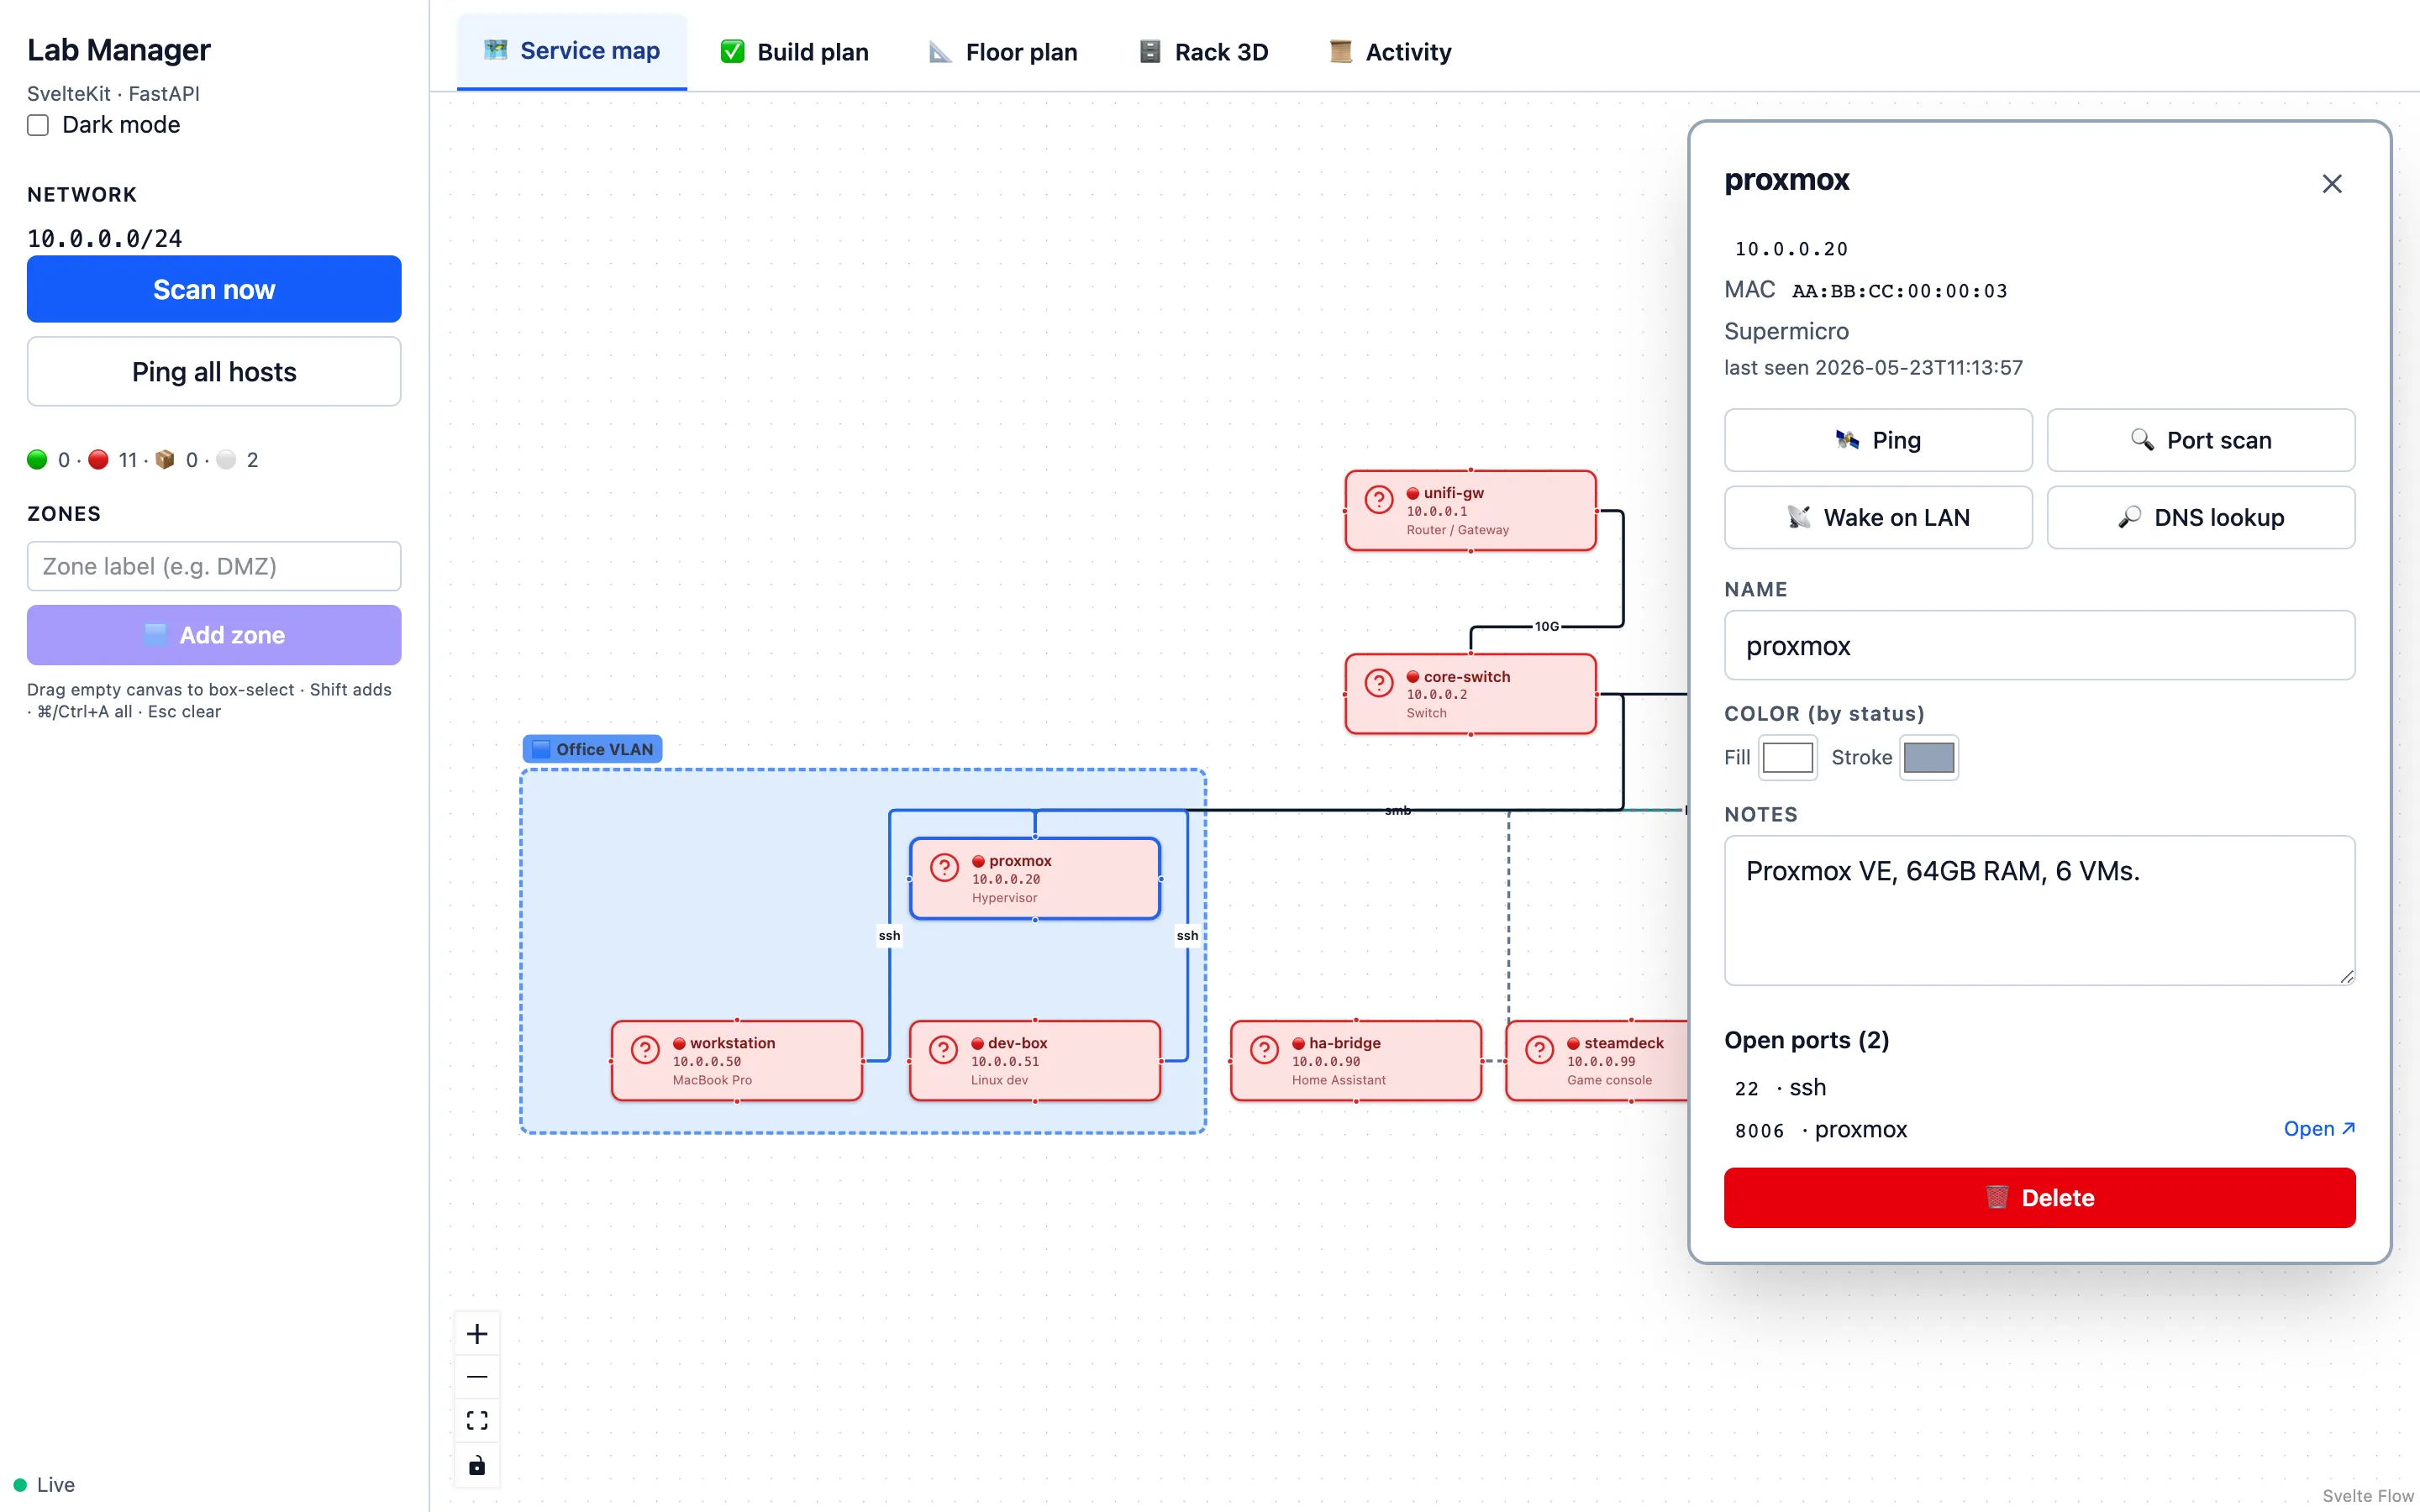Click the Service map tab map icon
The image size is (2420, 1512).
point(496,49)
